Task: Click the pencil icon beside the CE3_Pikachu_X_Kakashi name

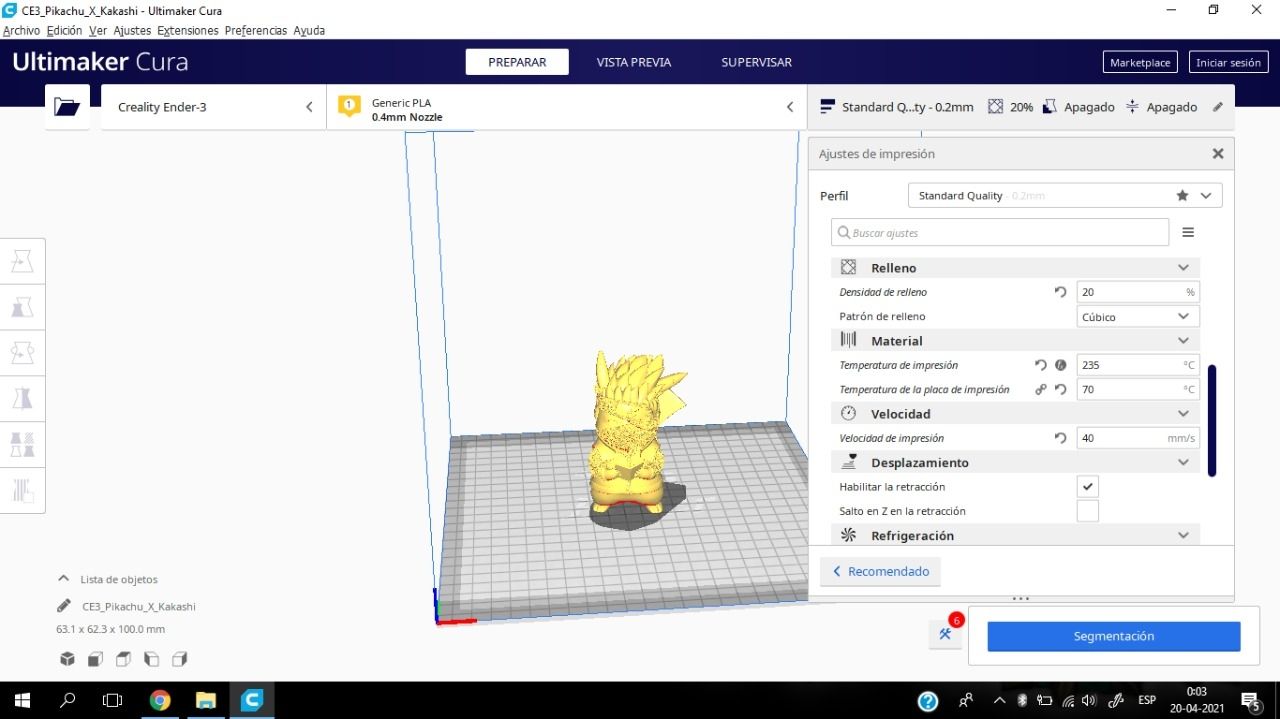Action: [64, 606]
